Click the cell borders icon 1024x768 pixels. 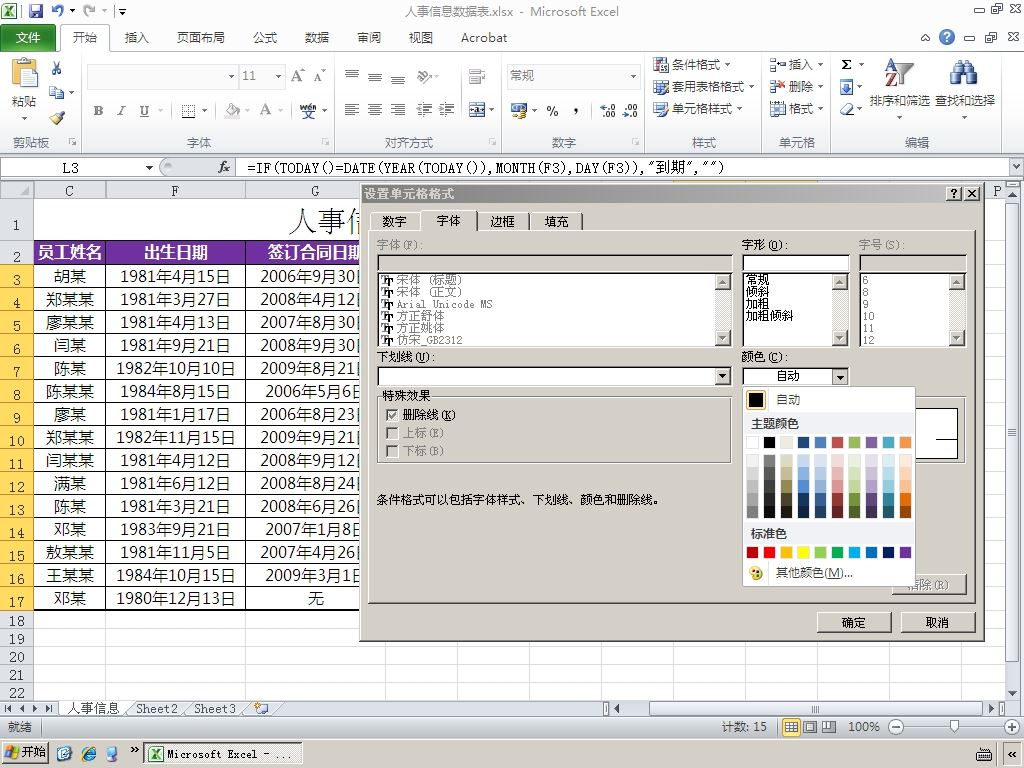[188, 110]
